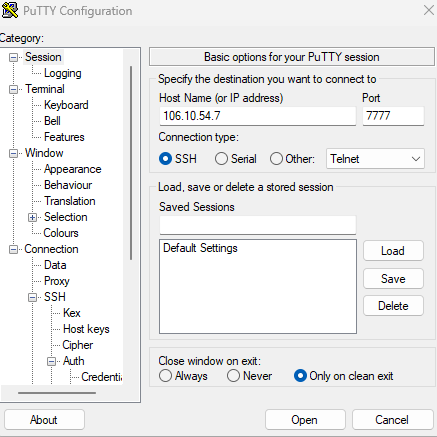Collapse the Auth tree node
This screenshot has width=437, height=437.
click(51, 361)
